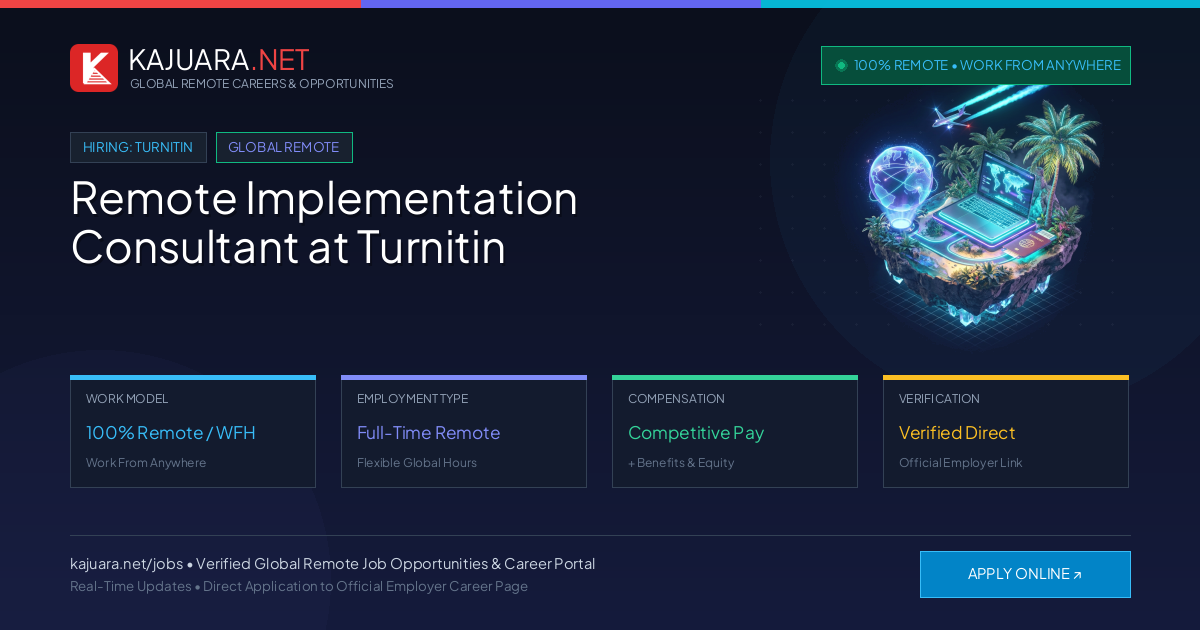1200x630 pixels.
Task: Click the Work From Anywhere caption in Work Model card
Action: (x=146, y=463)
